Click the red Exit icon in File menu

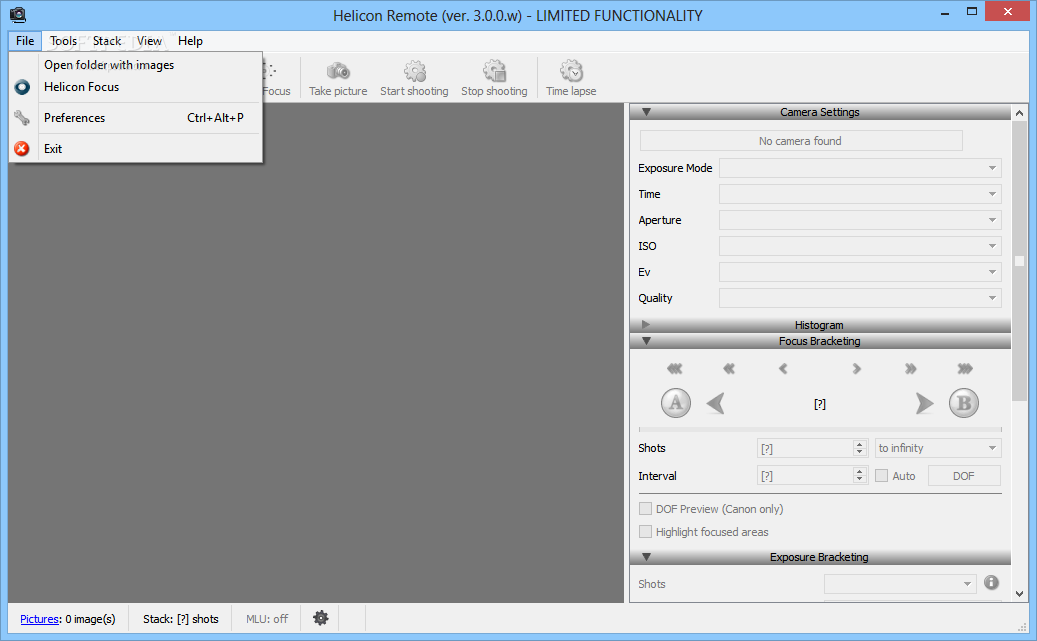[x=22, y=148]
